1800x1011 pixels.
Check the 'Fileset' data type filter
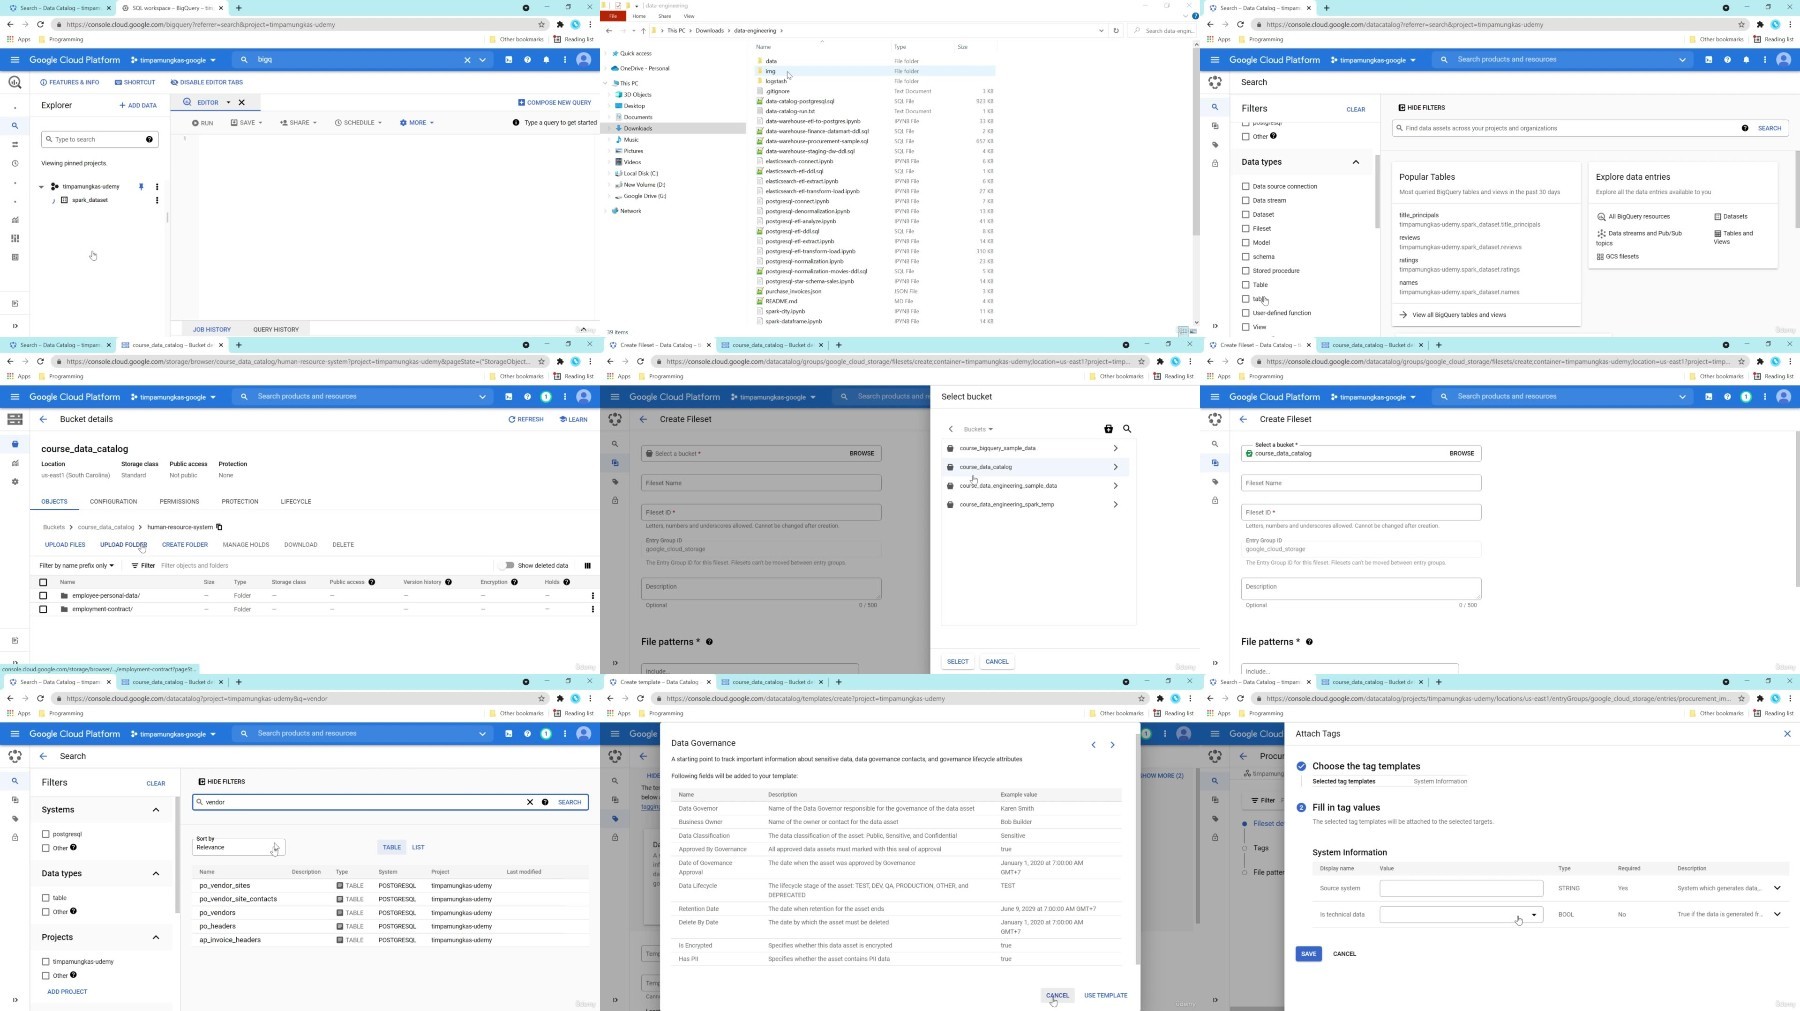pos(1245,229)
